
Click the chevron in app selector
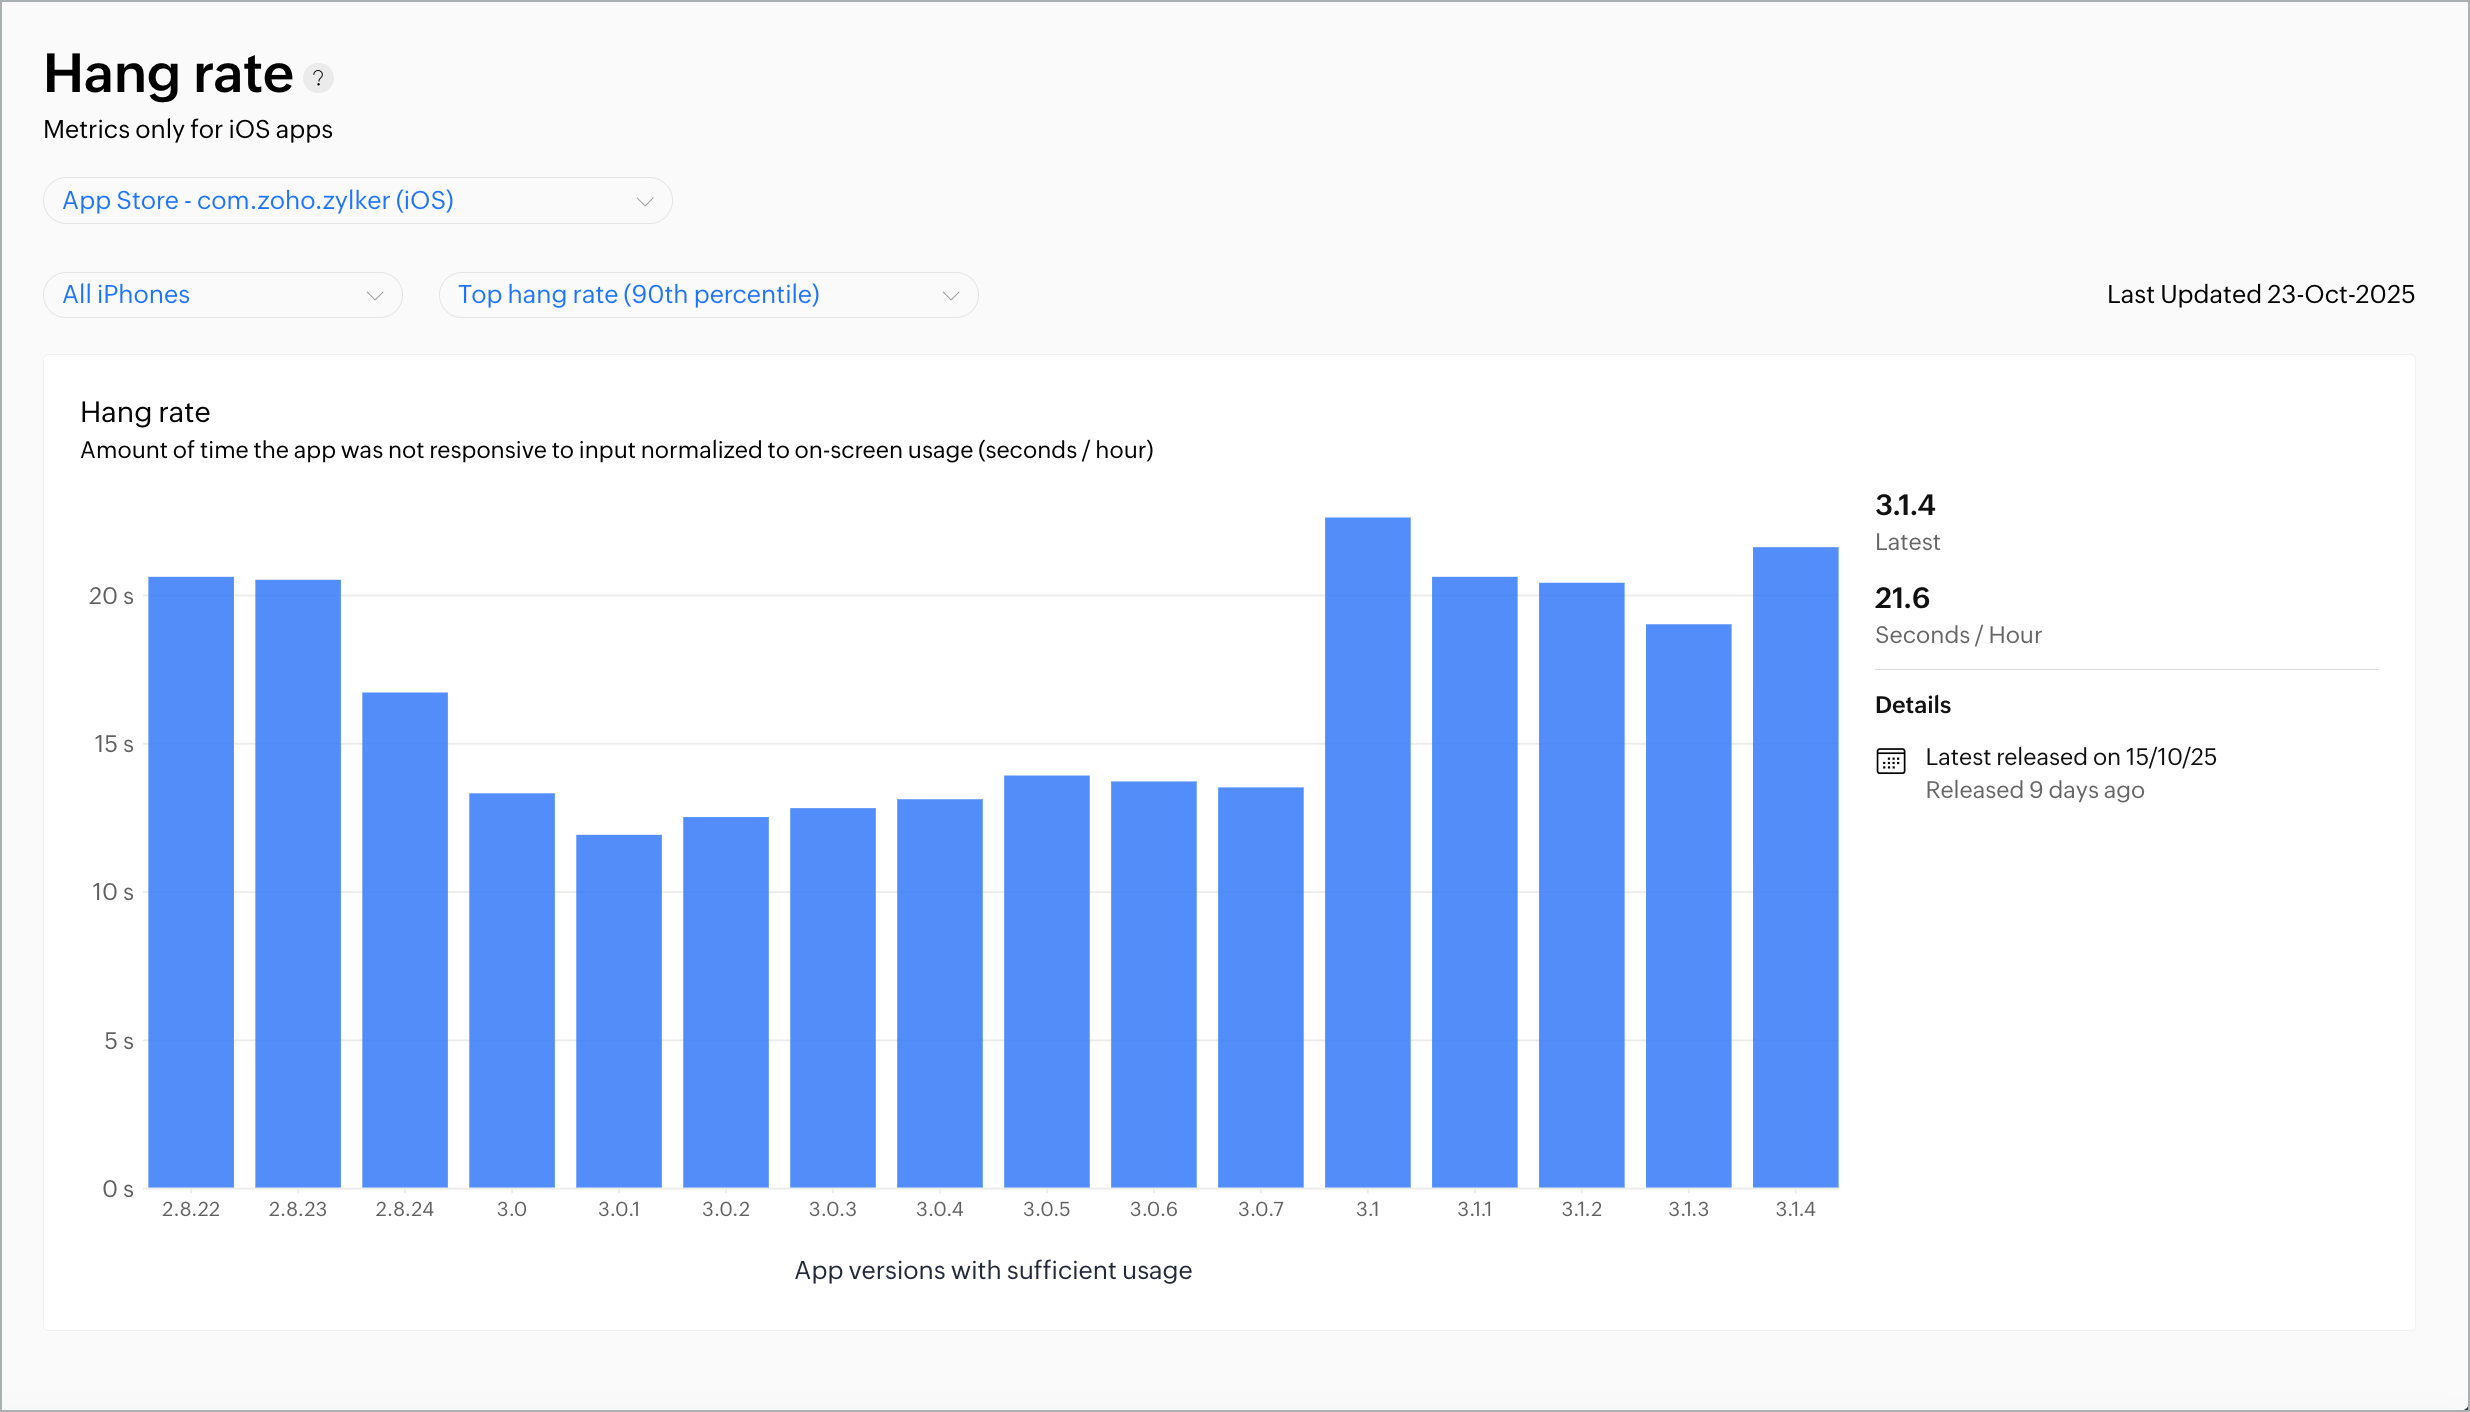[x=645, y=202]
